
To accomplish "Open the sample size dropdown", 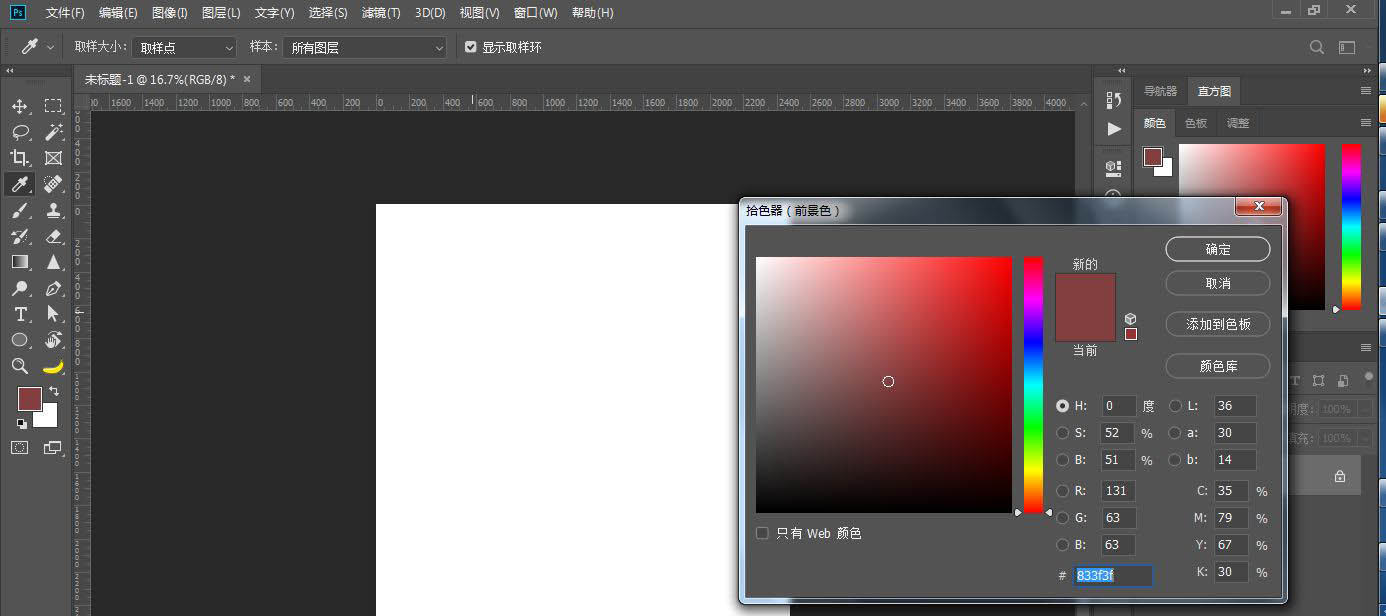I will click(x=185, y=47).
